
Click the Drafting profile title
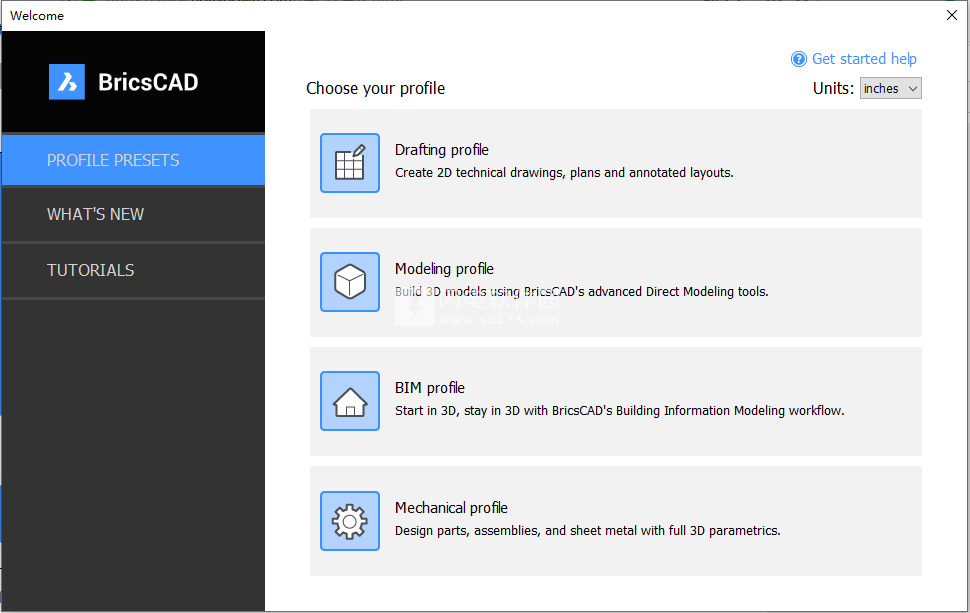coord(442,150)
